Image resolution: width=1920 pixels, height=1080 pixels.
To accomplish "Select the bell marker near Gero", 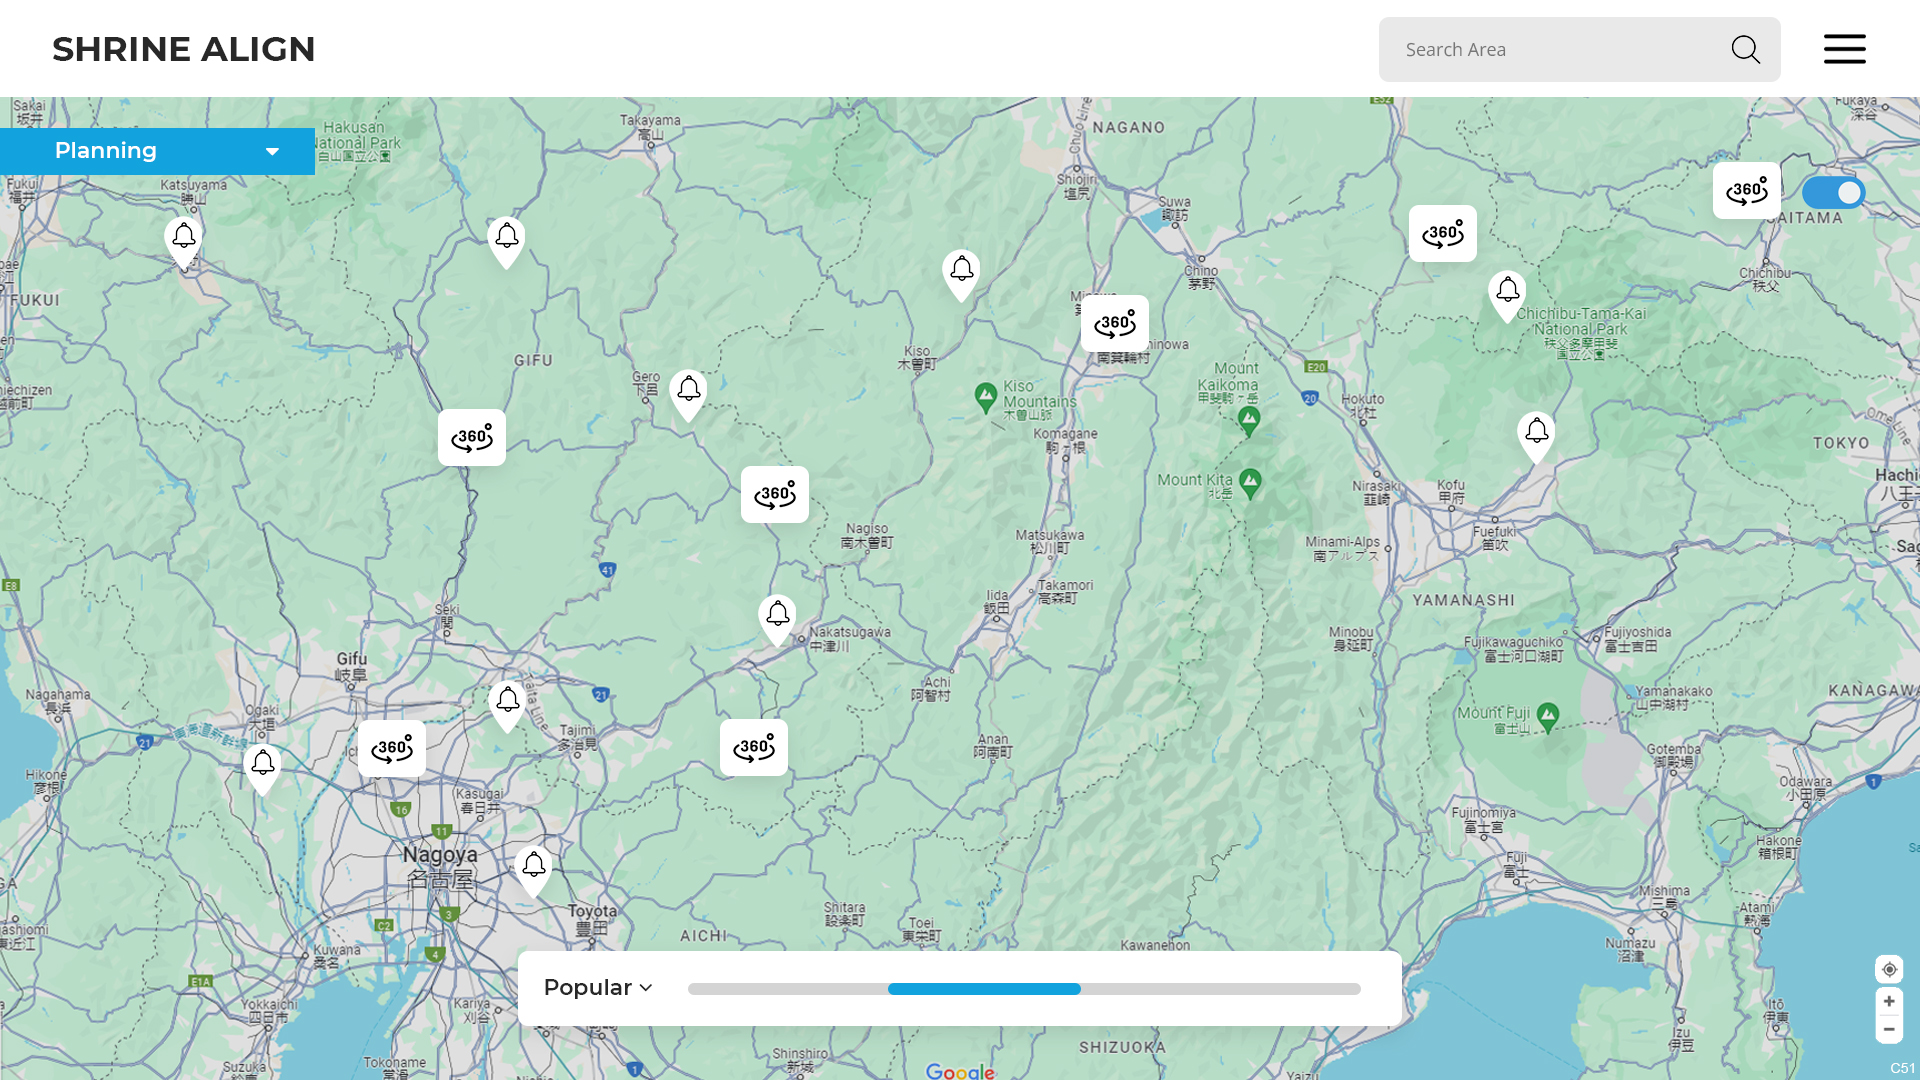I will 688,391.
